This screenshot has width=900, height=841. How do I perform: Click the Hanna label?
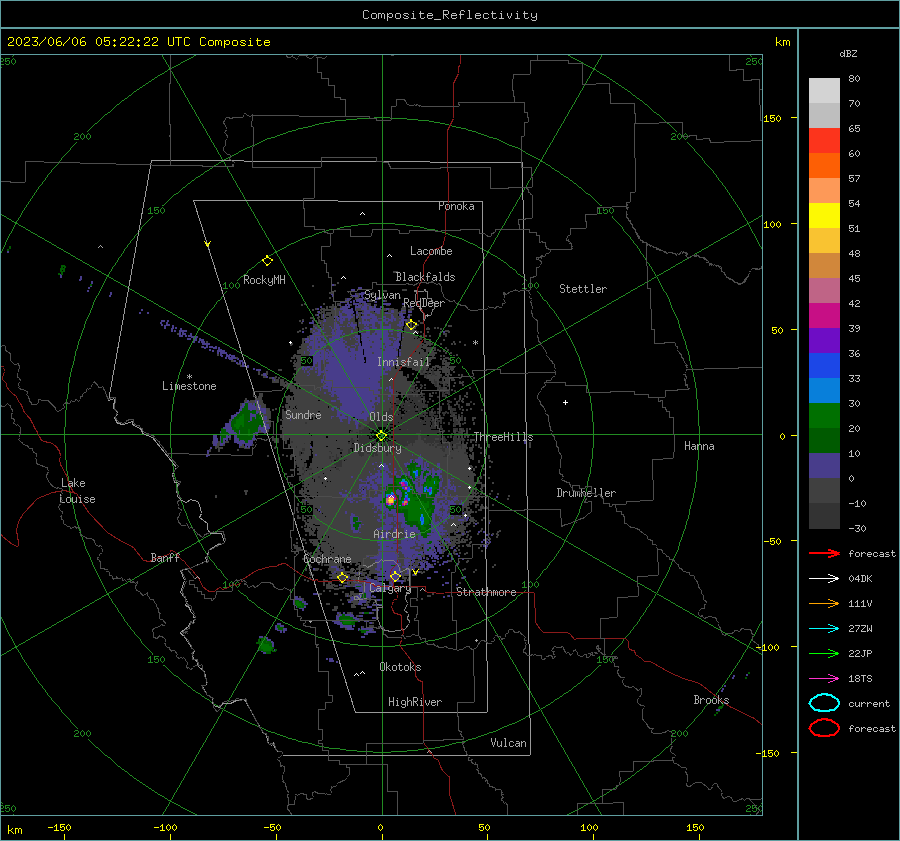[699, 446]
